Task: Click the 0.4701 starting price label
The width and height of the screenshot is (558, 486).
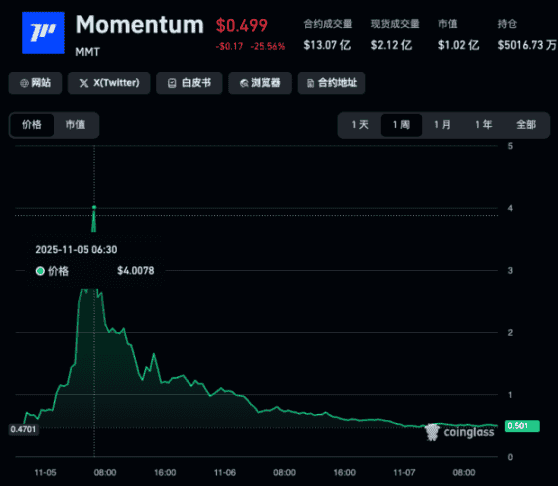Action: pos(23,429)
